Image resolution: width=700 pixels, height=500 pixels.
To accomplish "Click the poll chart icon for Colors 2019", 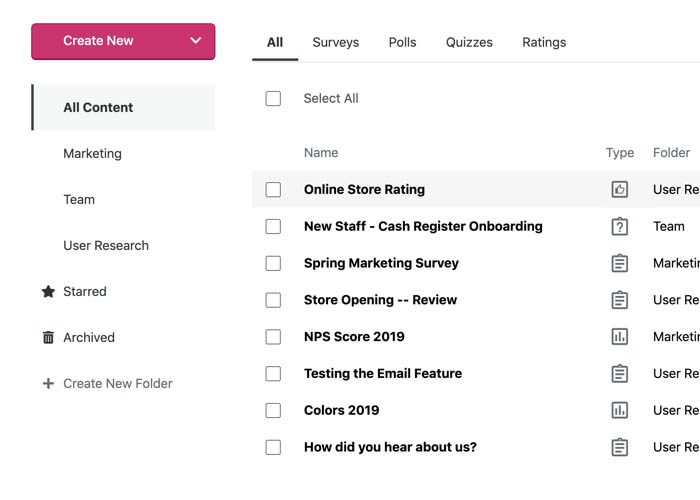I will click(x=620, y=410).
